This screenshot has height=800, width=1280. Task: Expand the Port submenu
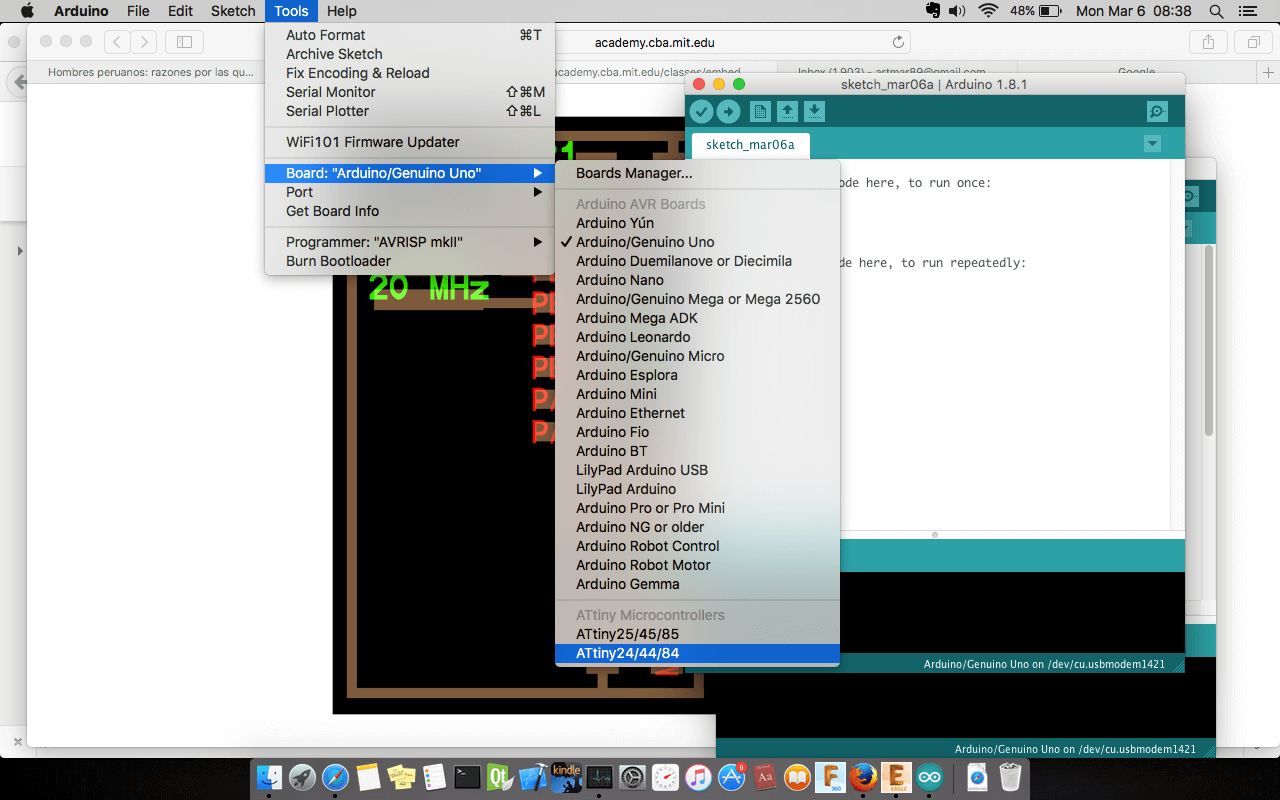click(x=410, y=192)
